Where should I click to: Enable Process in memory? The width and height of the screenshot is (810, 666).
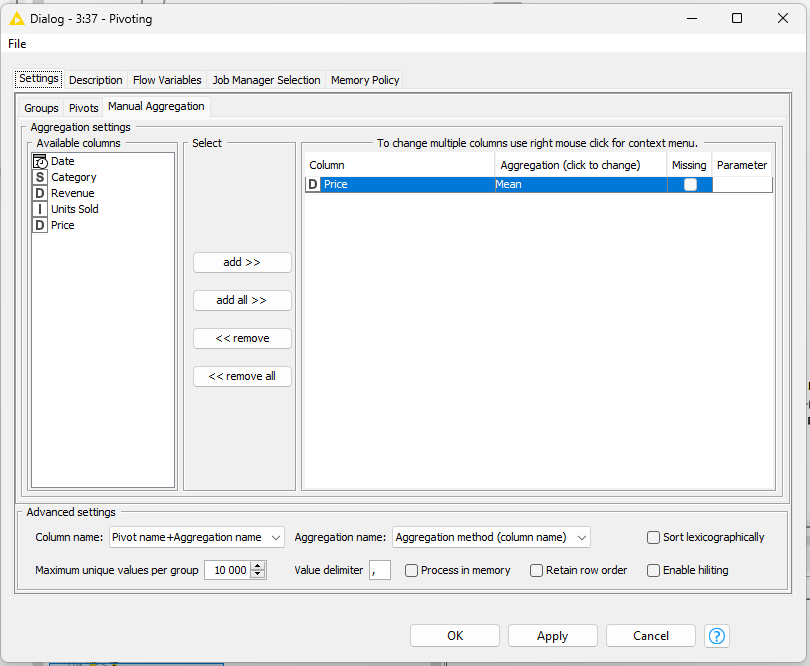pyautogui.click(x=411, y=570)
